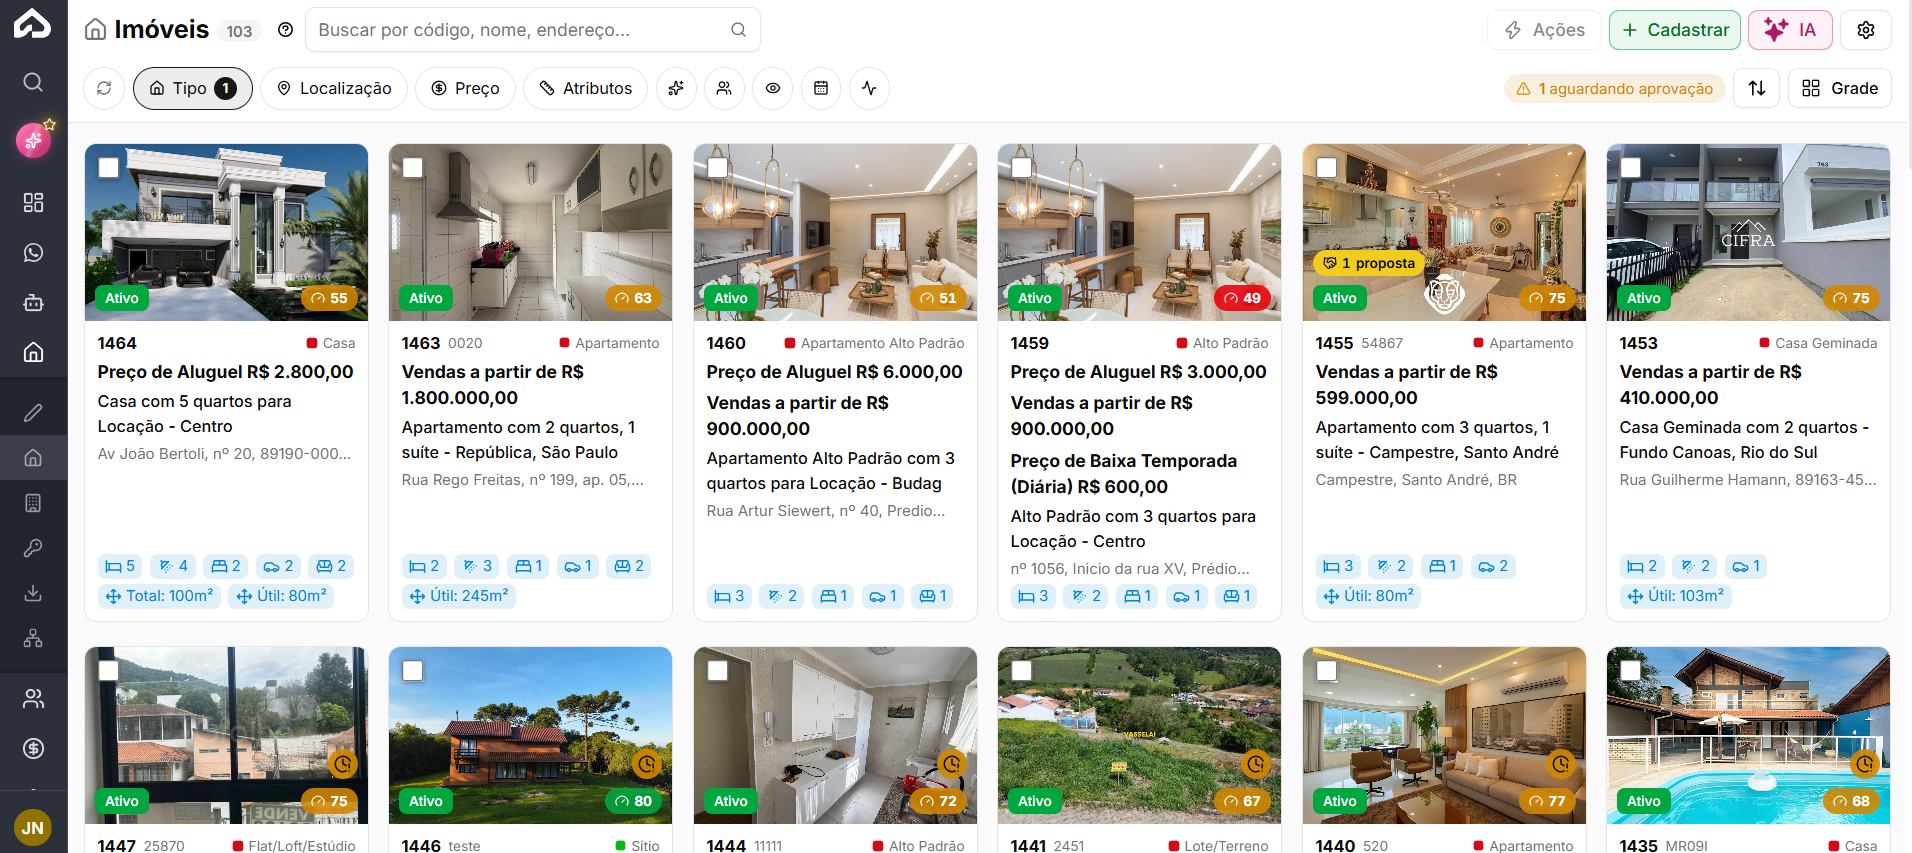Open building icon in sidebar
Screen dimensions: 1912x853
[33, 503]
